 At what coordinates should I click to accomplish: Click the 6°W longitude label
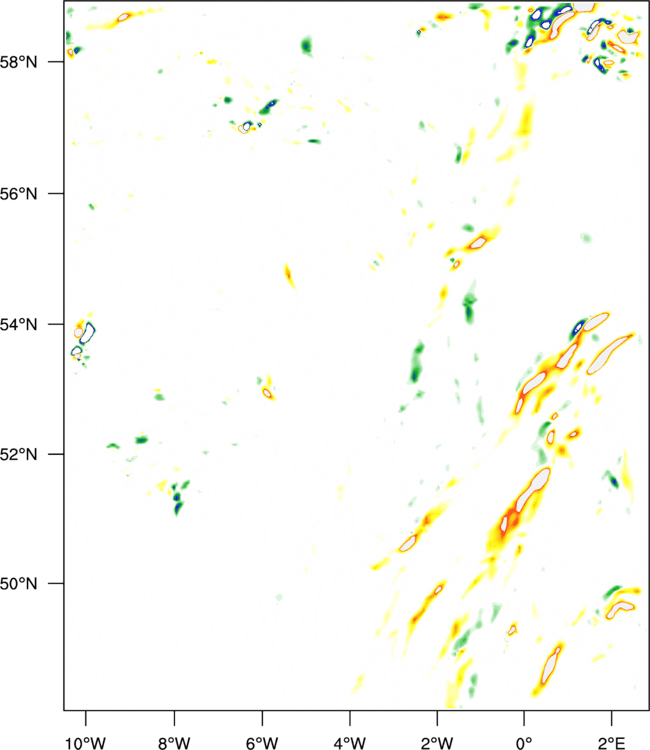click(262, 742)
